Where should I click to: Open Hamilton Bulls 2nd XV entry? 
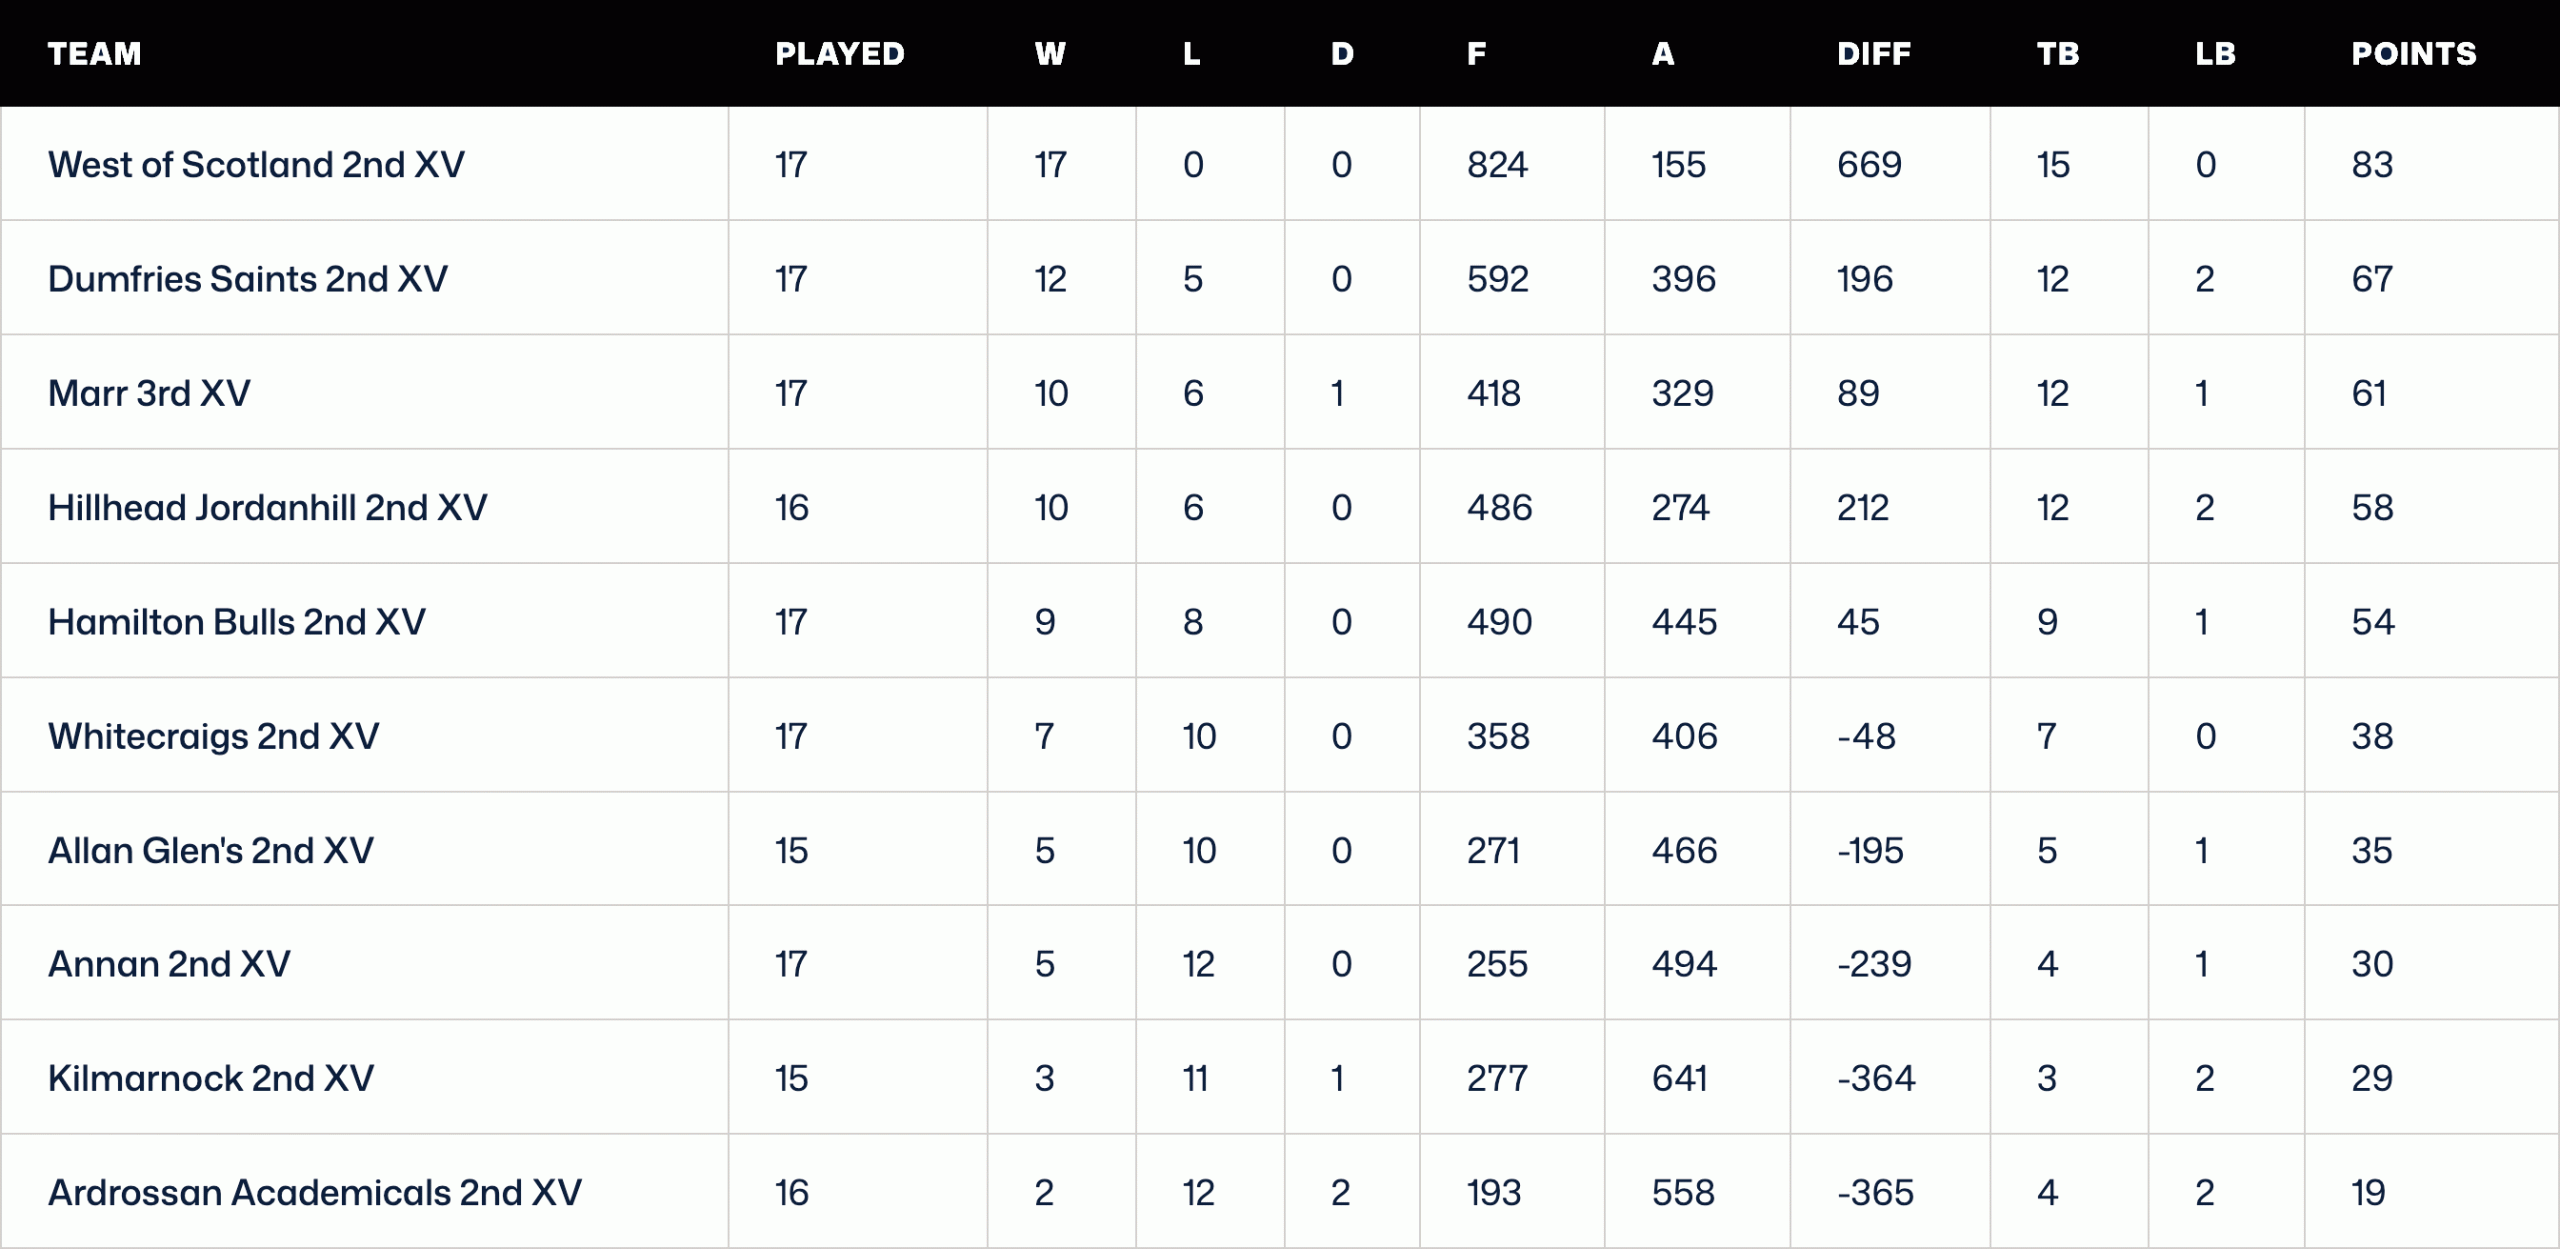coord(236,622)
